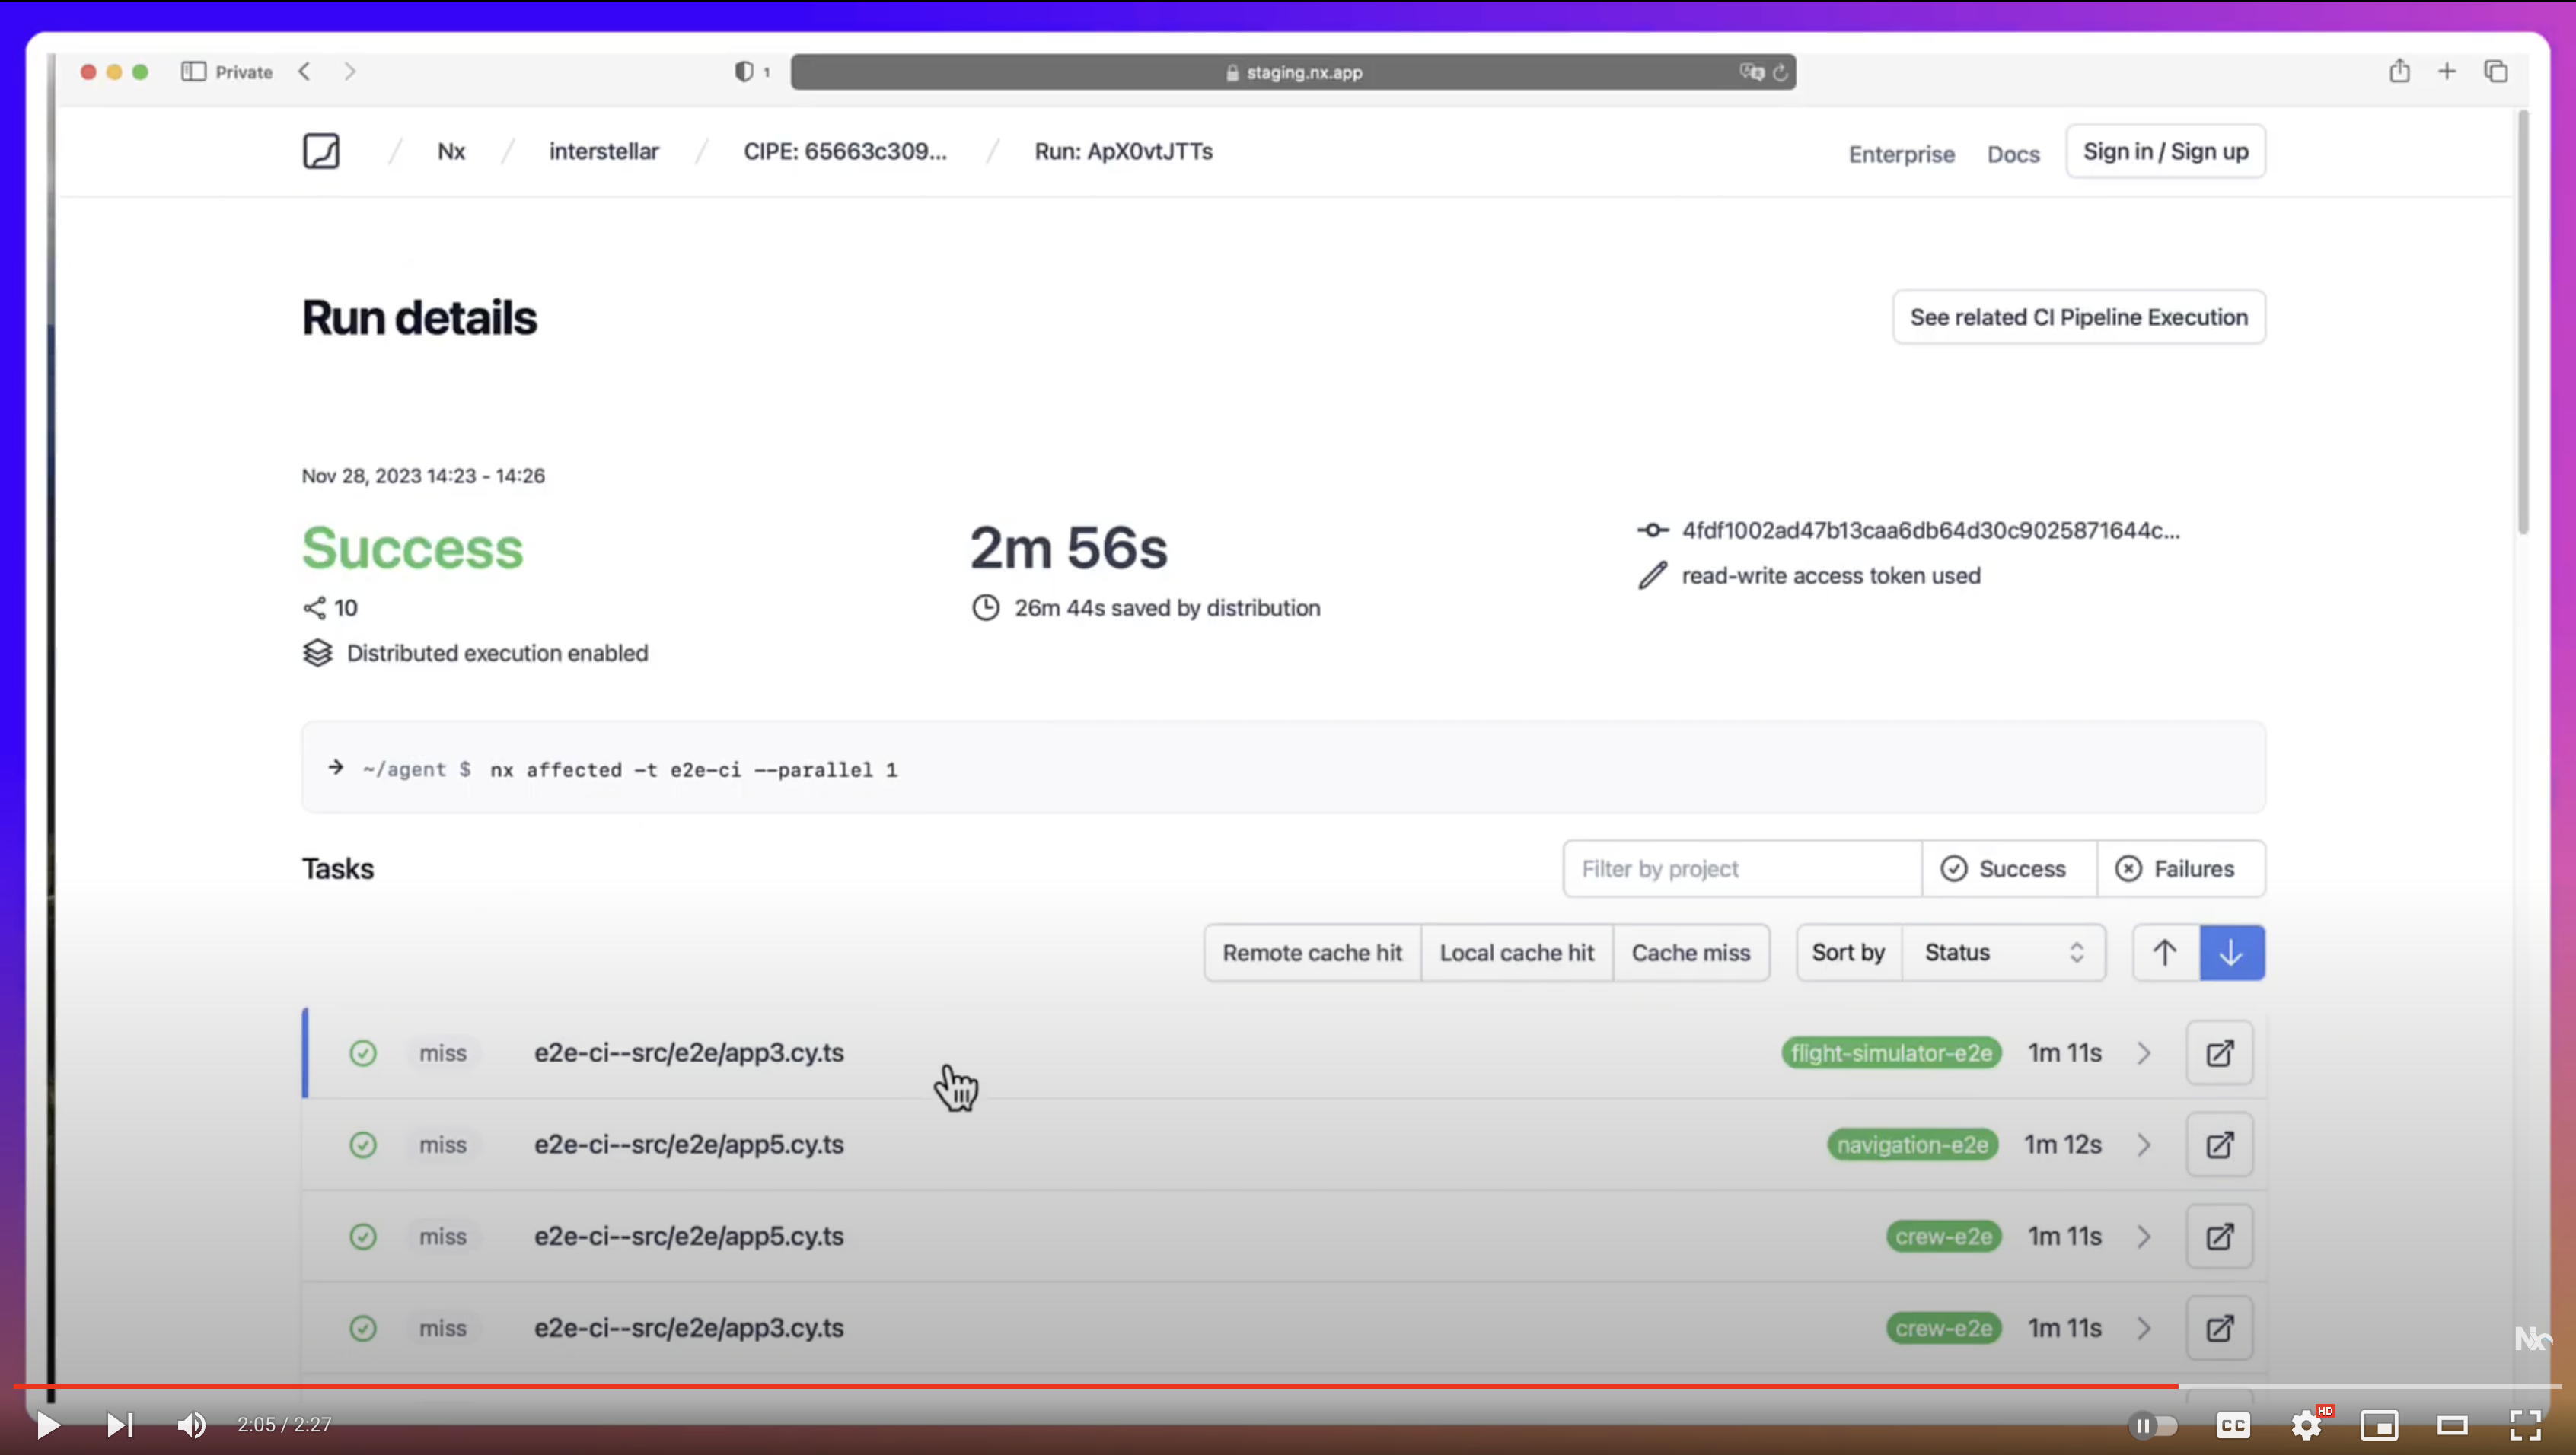Expand the crew-e2e app5.cy.ts task chevron
This screenshot has height=1455, width=2576.
pos(2143,1237)
